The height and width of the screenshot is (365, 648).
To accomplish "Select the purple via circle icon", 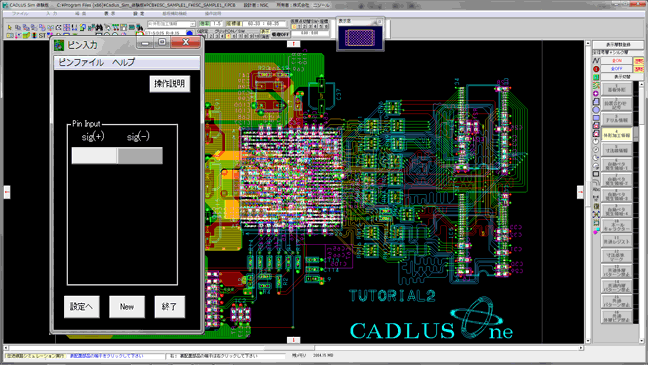I will point(596,94).
